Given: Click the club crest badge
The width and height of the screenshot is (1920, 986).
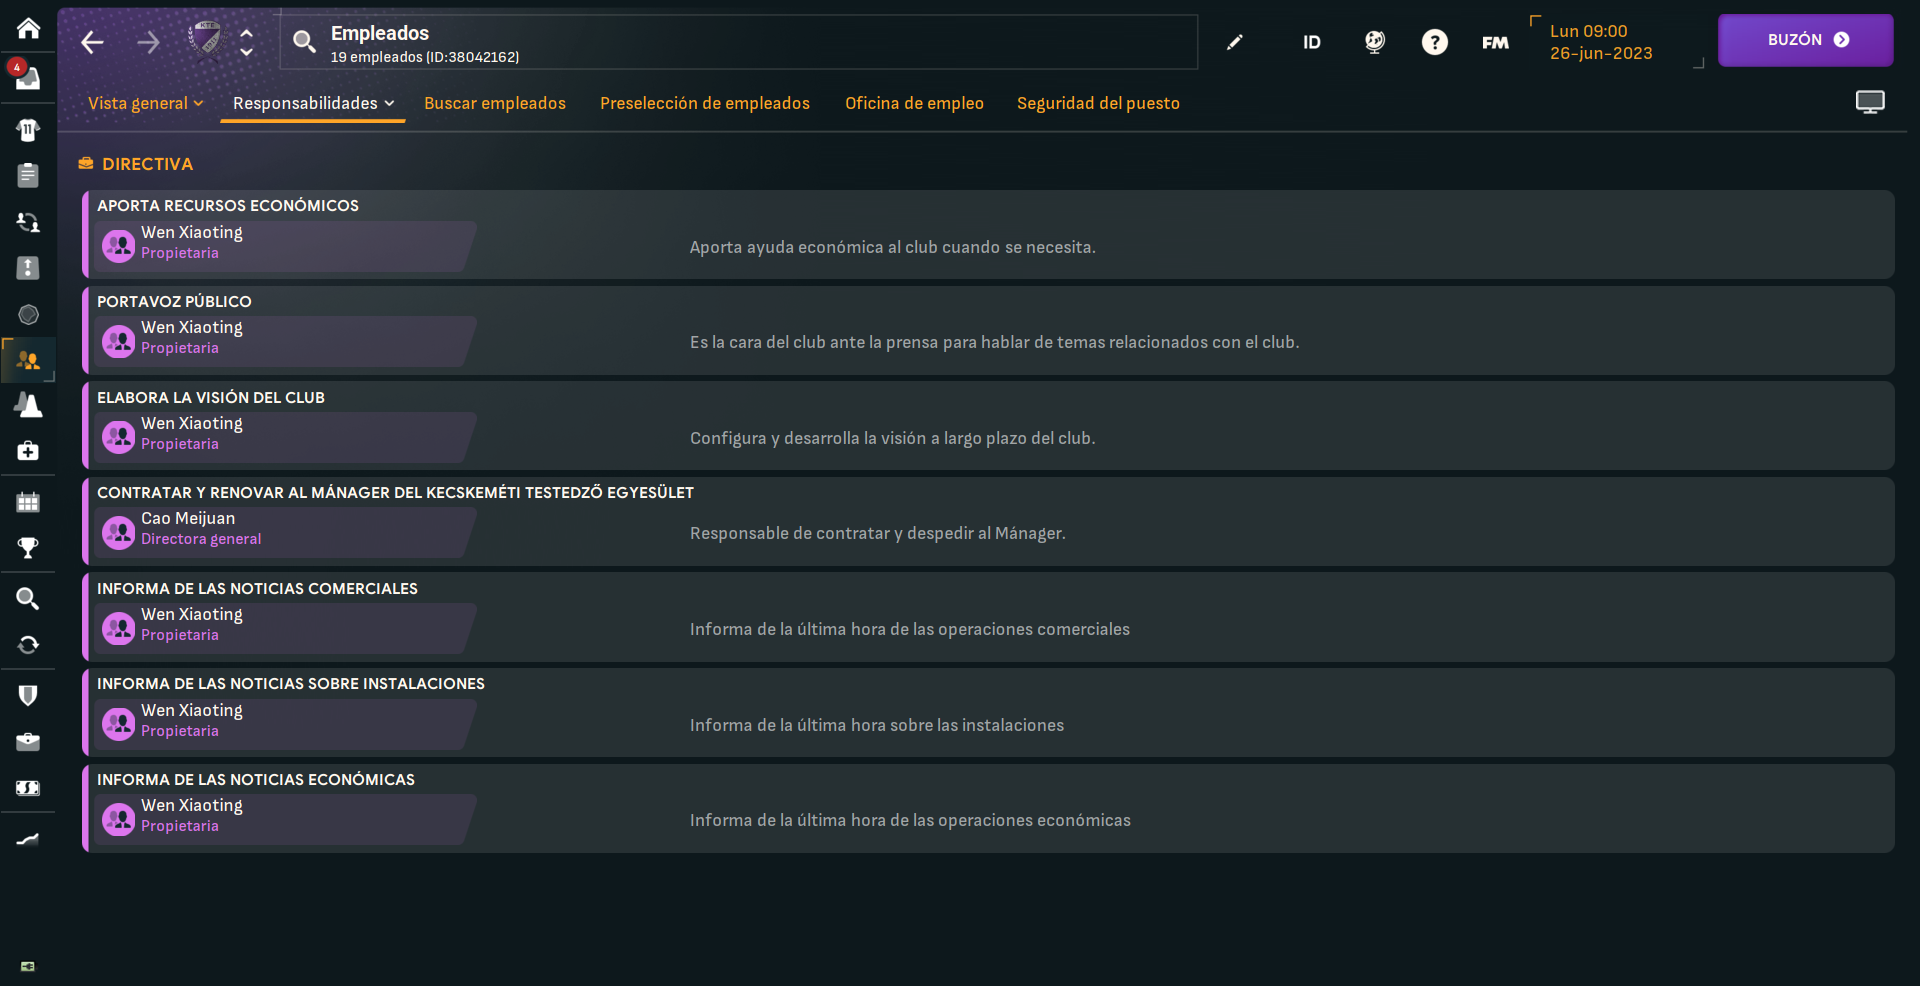Looking at the screenshot, I should pos(205,40).
